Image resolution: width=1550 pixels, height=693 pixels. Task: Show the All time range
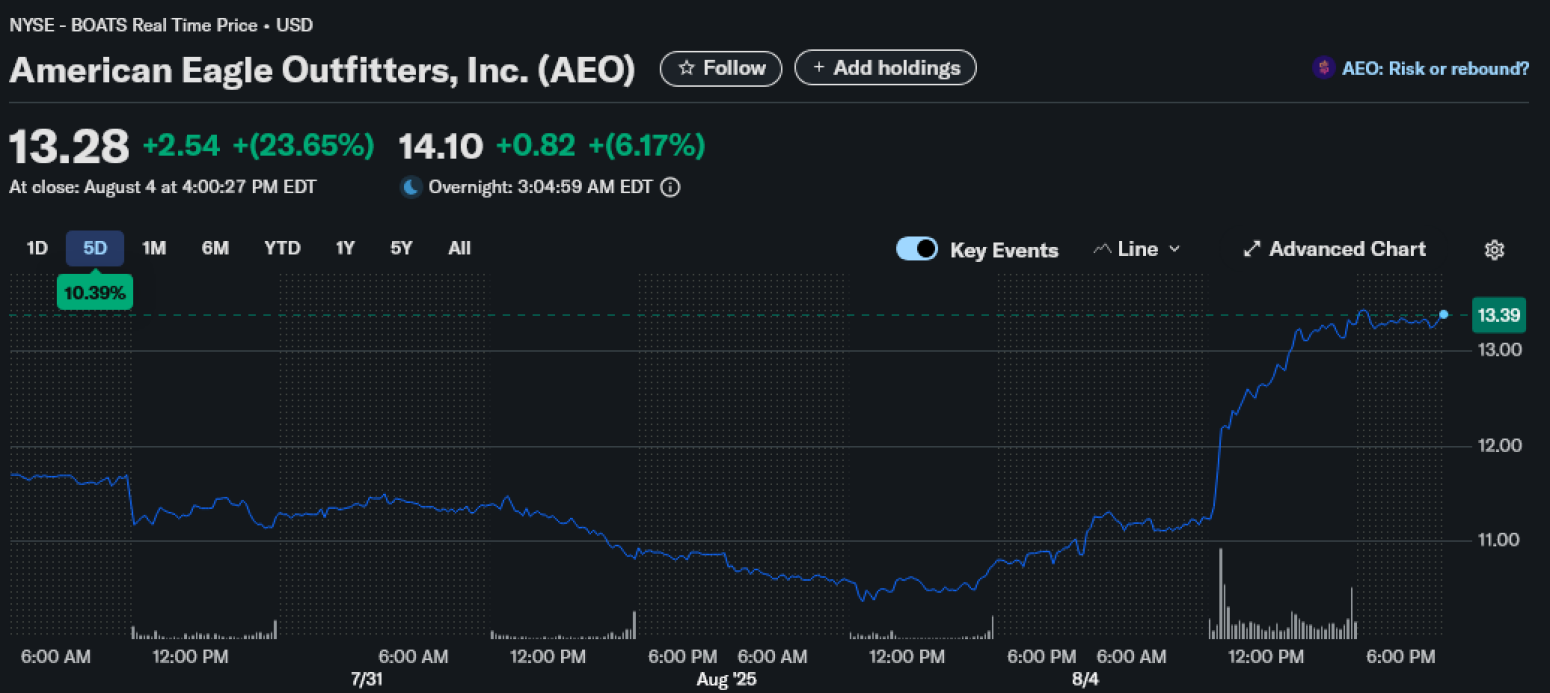459,248
